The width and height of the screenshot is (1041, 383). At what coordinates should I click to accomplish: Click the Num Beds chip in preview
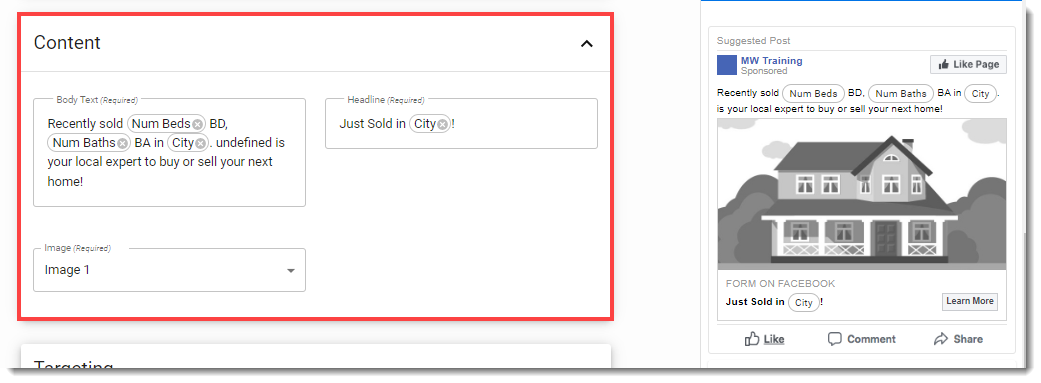click(x=813, y=94)
